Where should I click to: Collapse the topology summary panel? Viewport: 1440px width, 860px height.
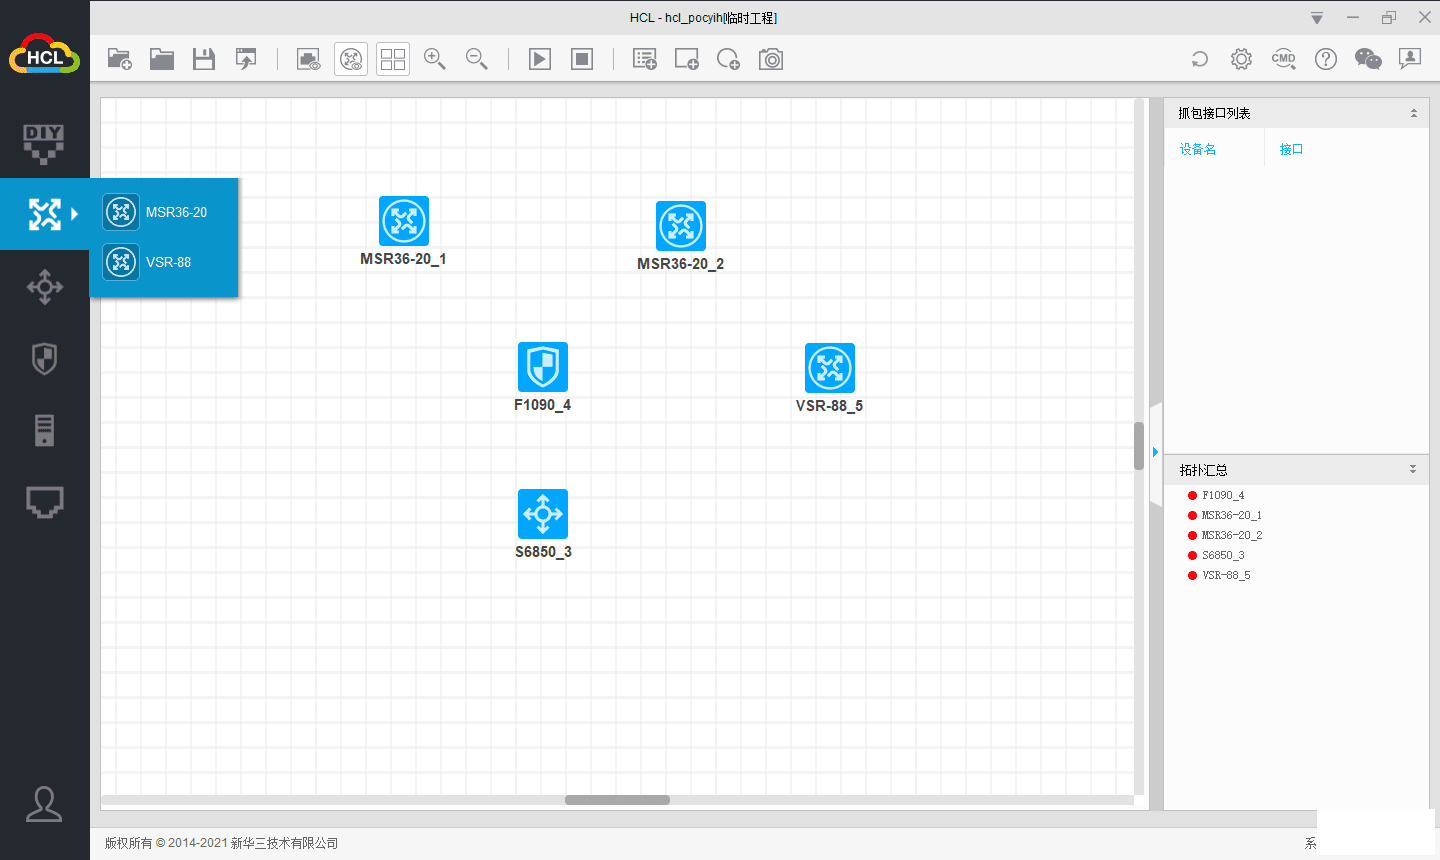pyautogui.click(x=1413, y=469)
